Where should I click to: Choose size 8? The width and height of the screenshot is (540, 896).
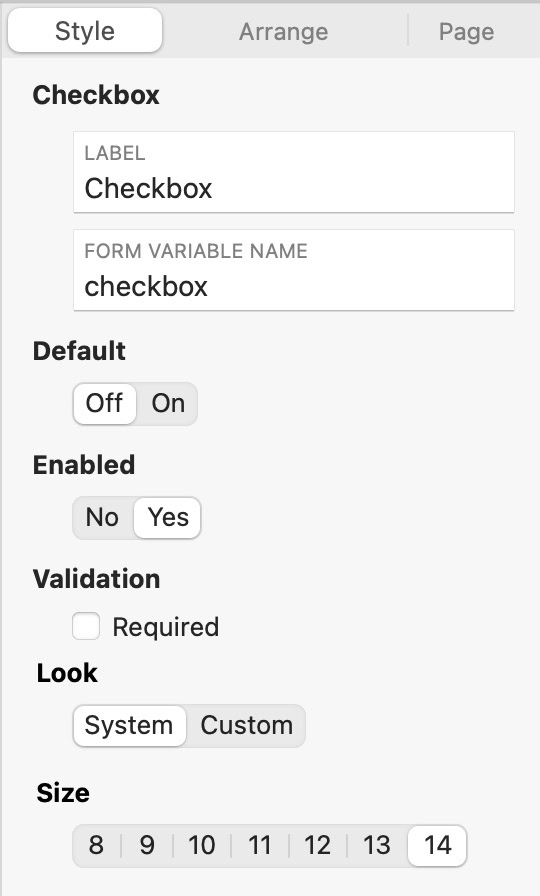(x=96, y=845)
